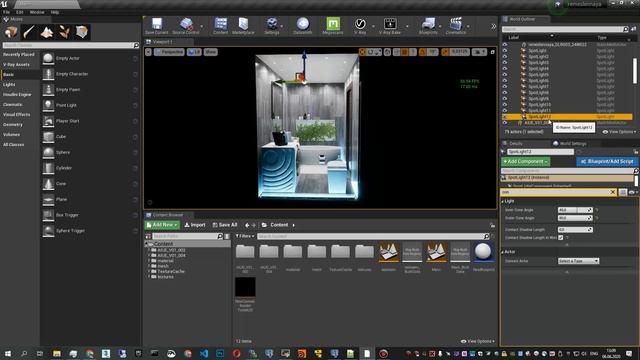Viewport: 640px width, 360px height.
Task: Adjust the Outer Cone Angle value slider
Action: click(x=575, y=218)
